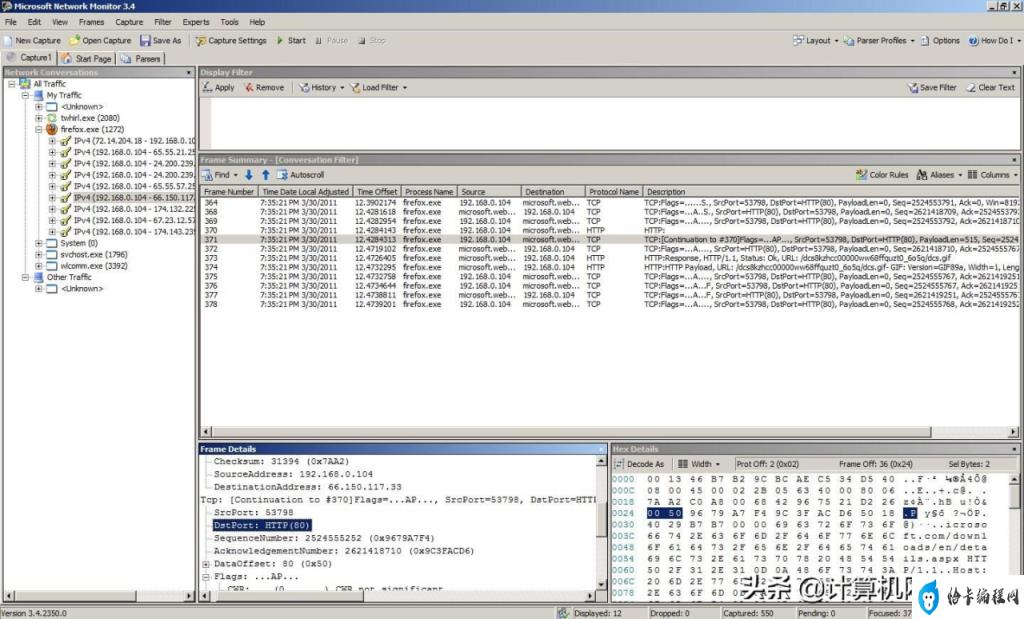
Task: Select conversation 192.168.0.104 - 66.150.117
Action: pos(134,198)
